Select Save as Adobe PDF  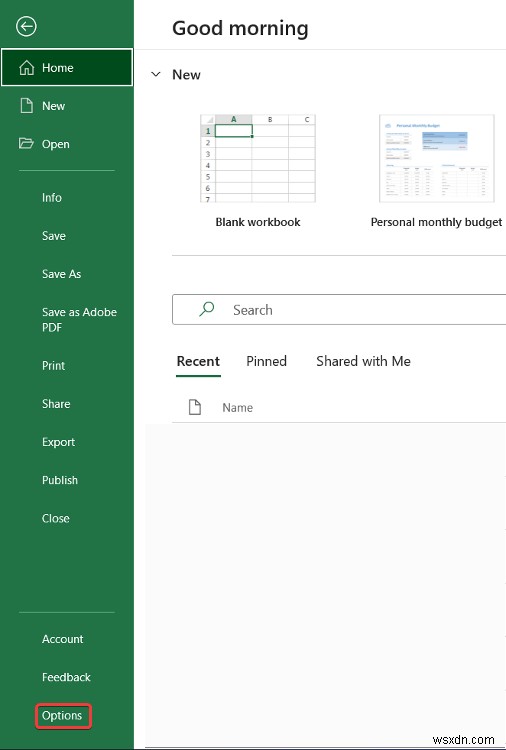pyautogui.click(x=79, y=320)
